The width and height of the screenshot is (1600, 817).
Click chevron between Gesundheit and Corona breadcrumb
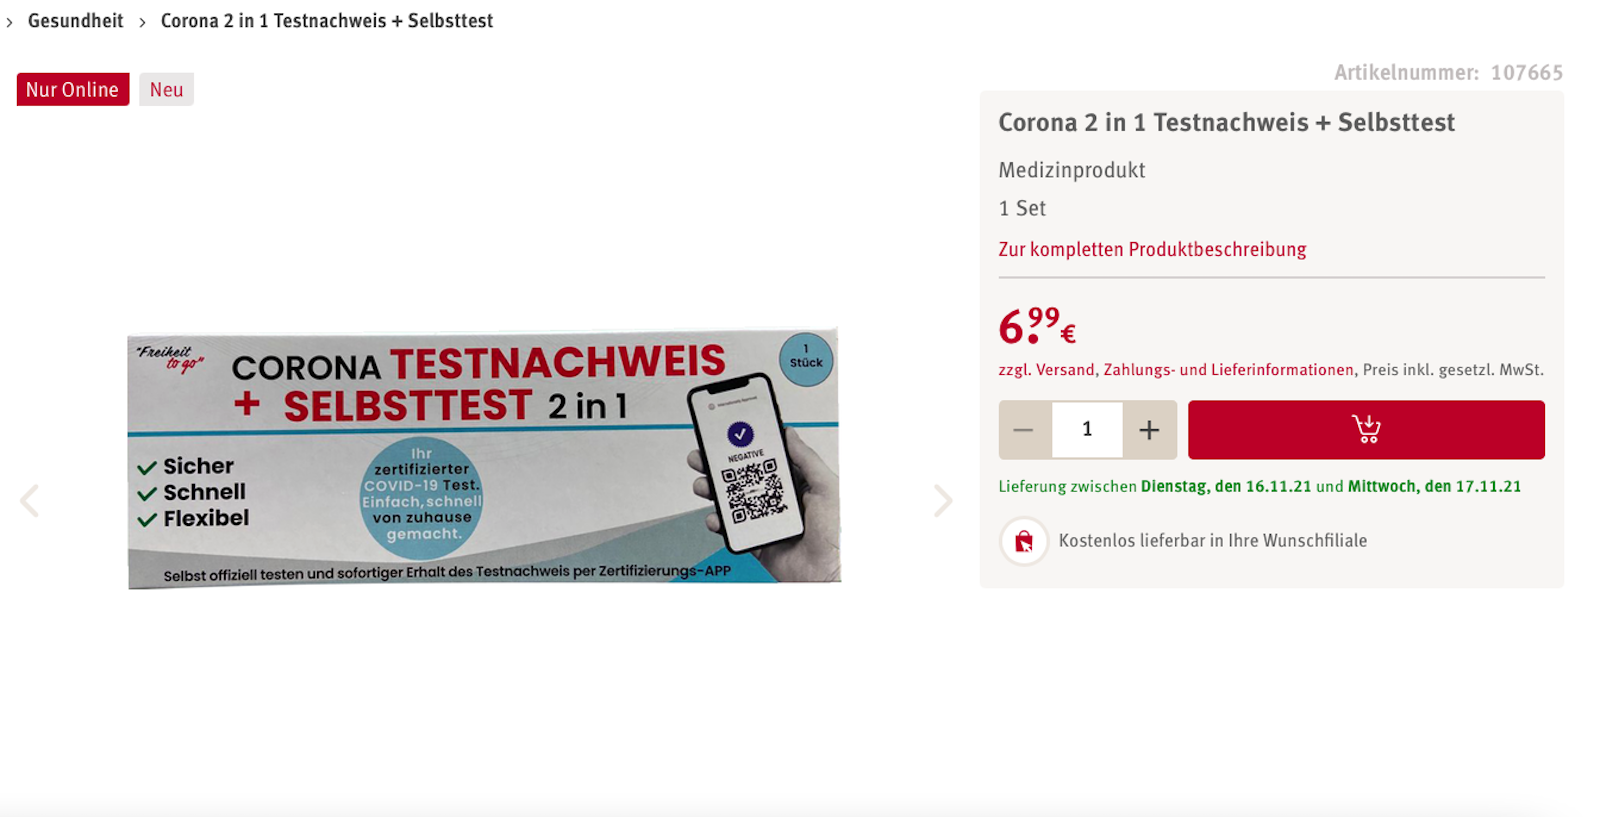click(x=142, y=22)
